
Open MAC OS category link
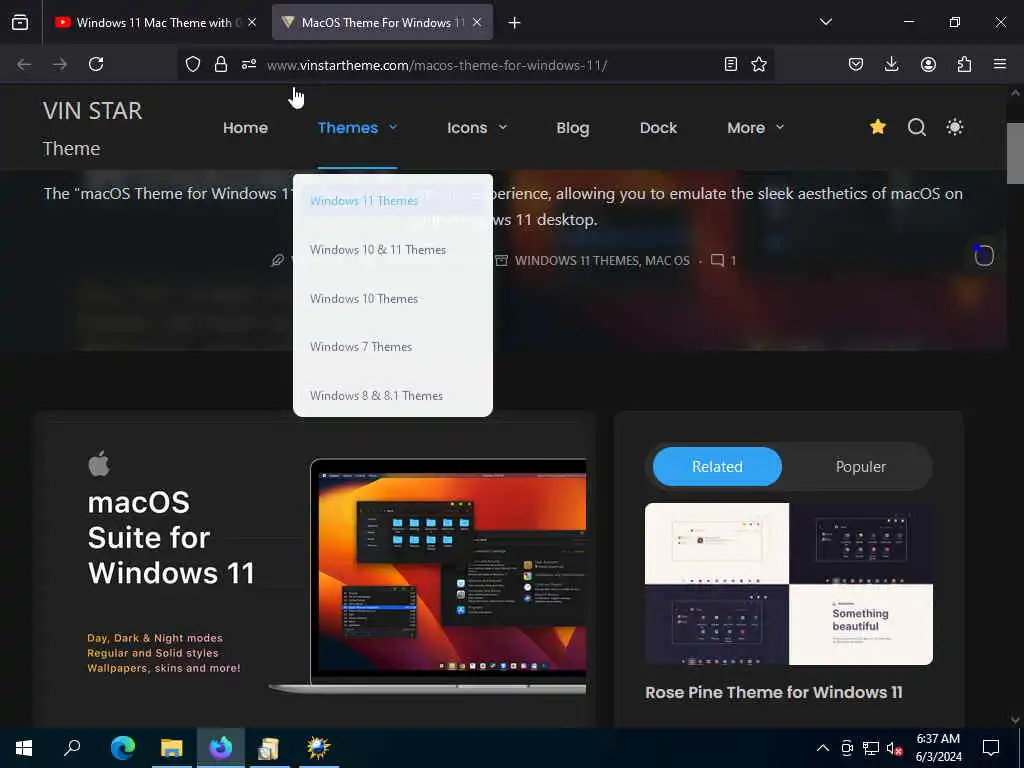pos(667,261)
